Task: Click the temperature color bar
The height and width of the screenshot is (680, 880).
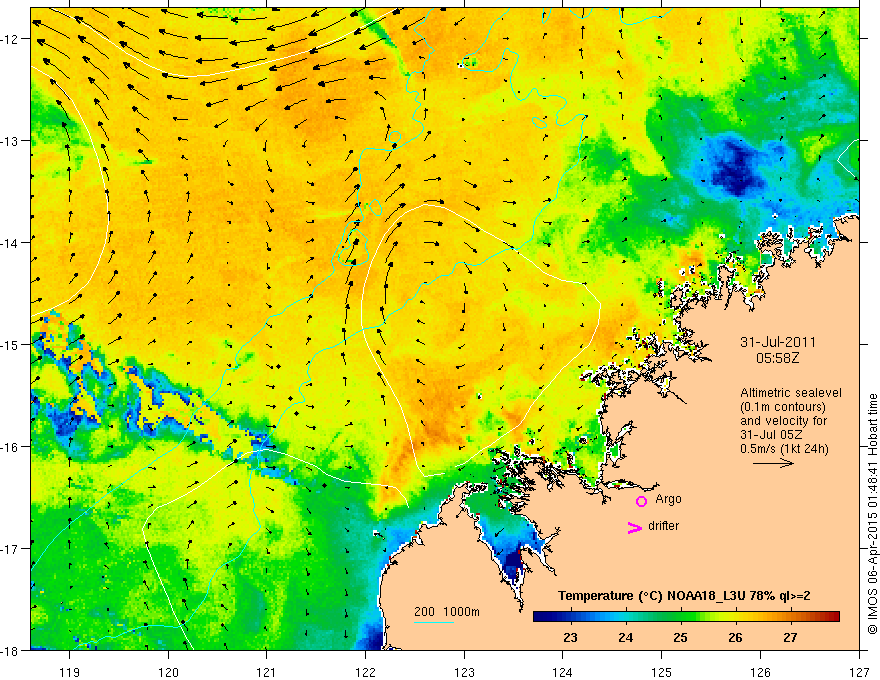Action: click(x=686, y=617)
